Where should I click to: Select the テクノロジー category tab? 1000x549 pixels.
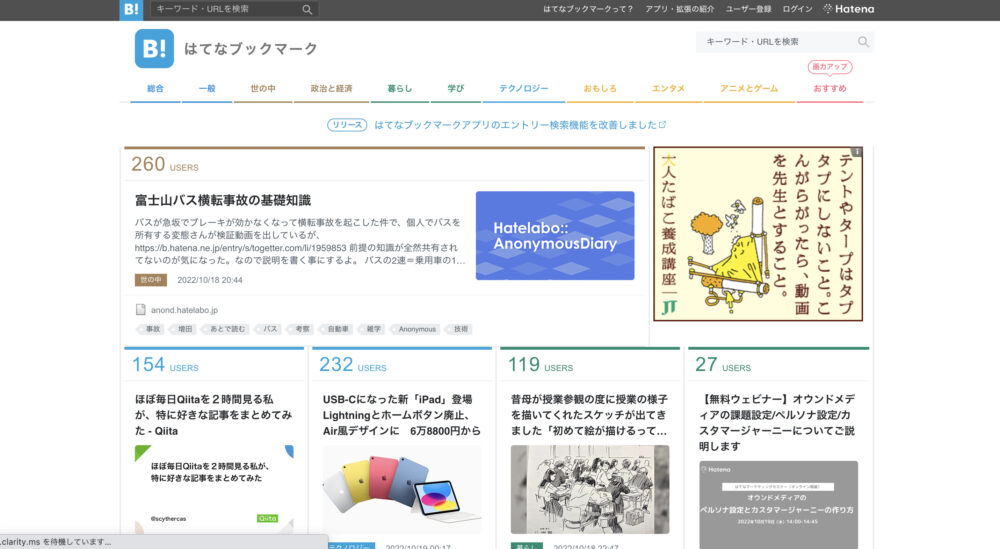pyautogui.click(x=524, y=89)
